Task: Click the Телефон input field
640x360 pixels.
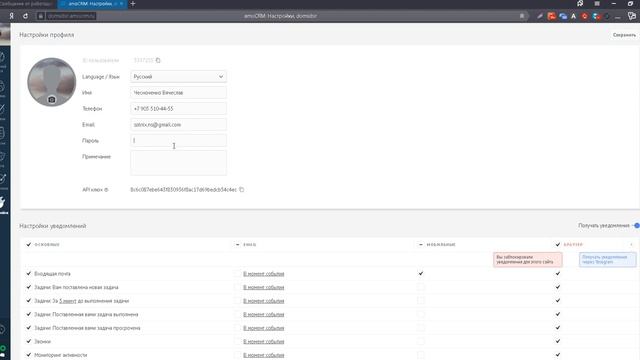Action: coord(178,109)
